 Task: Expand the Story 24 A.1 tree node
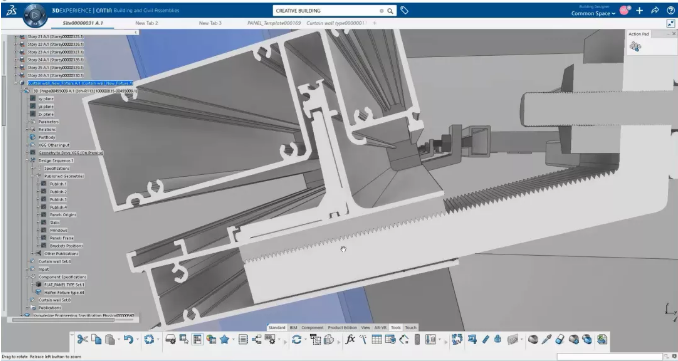pyautogui.click(x=16, y=60)
